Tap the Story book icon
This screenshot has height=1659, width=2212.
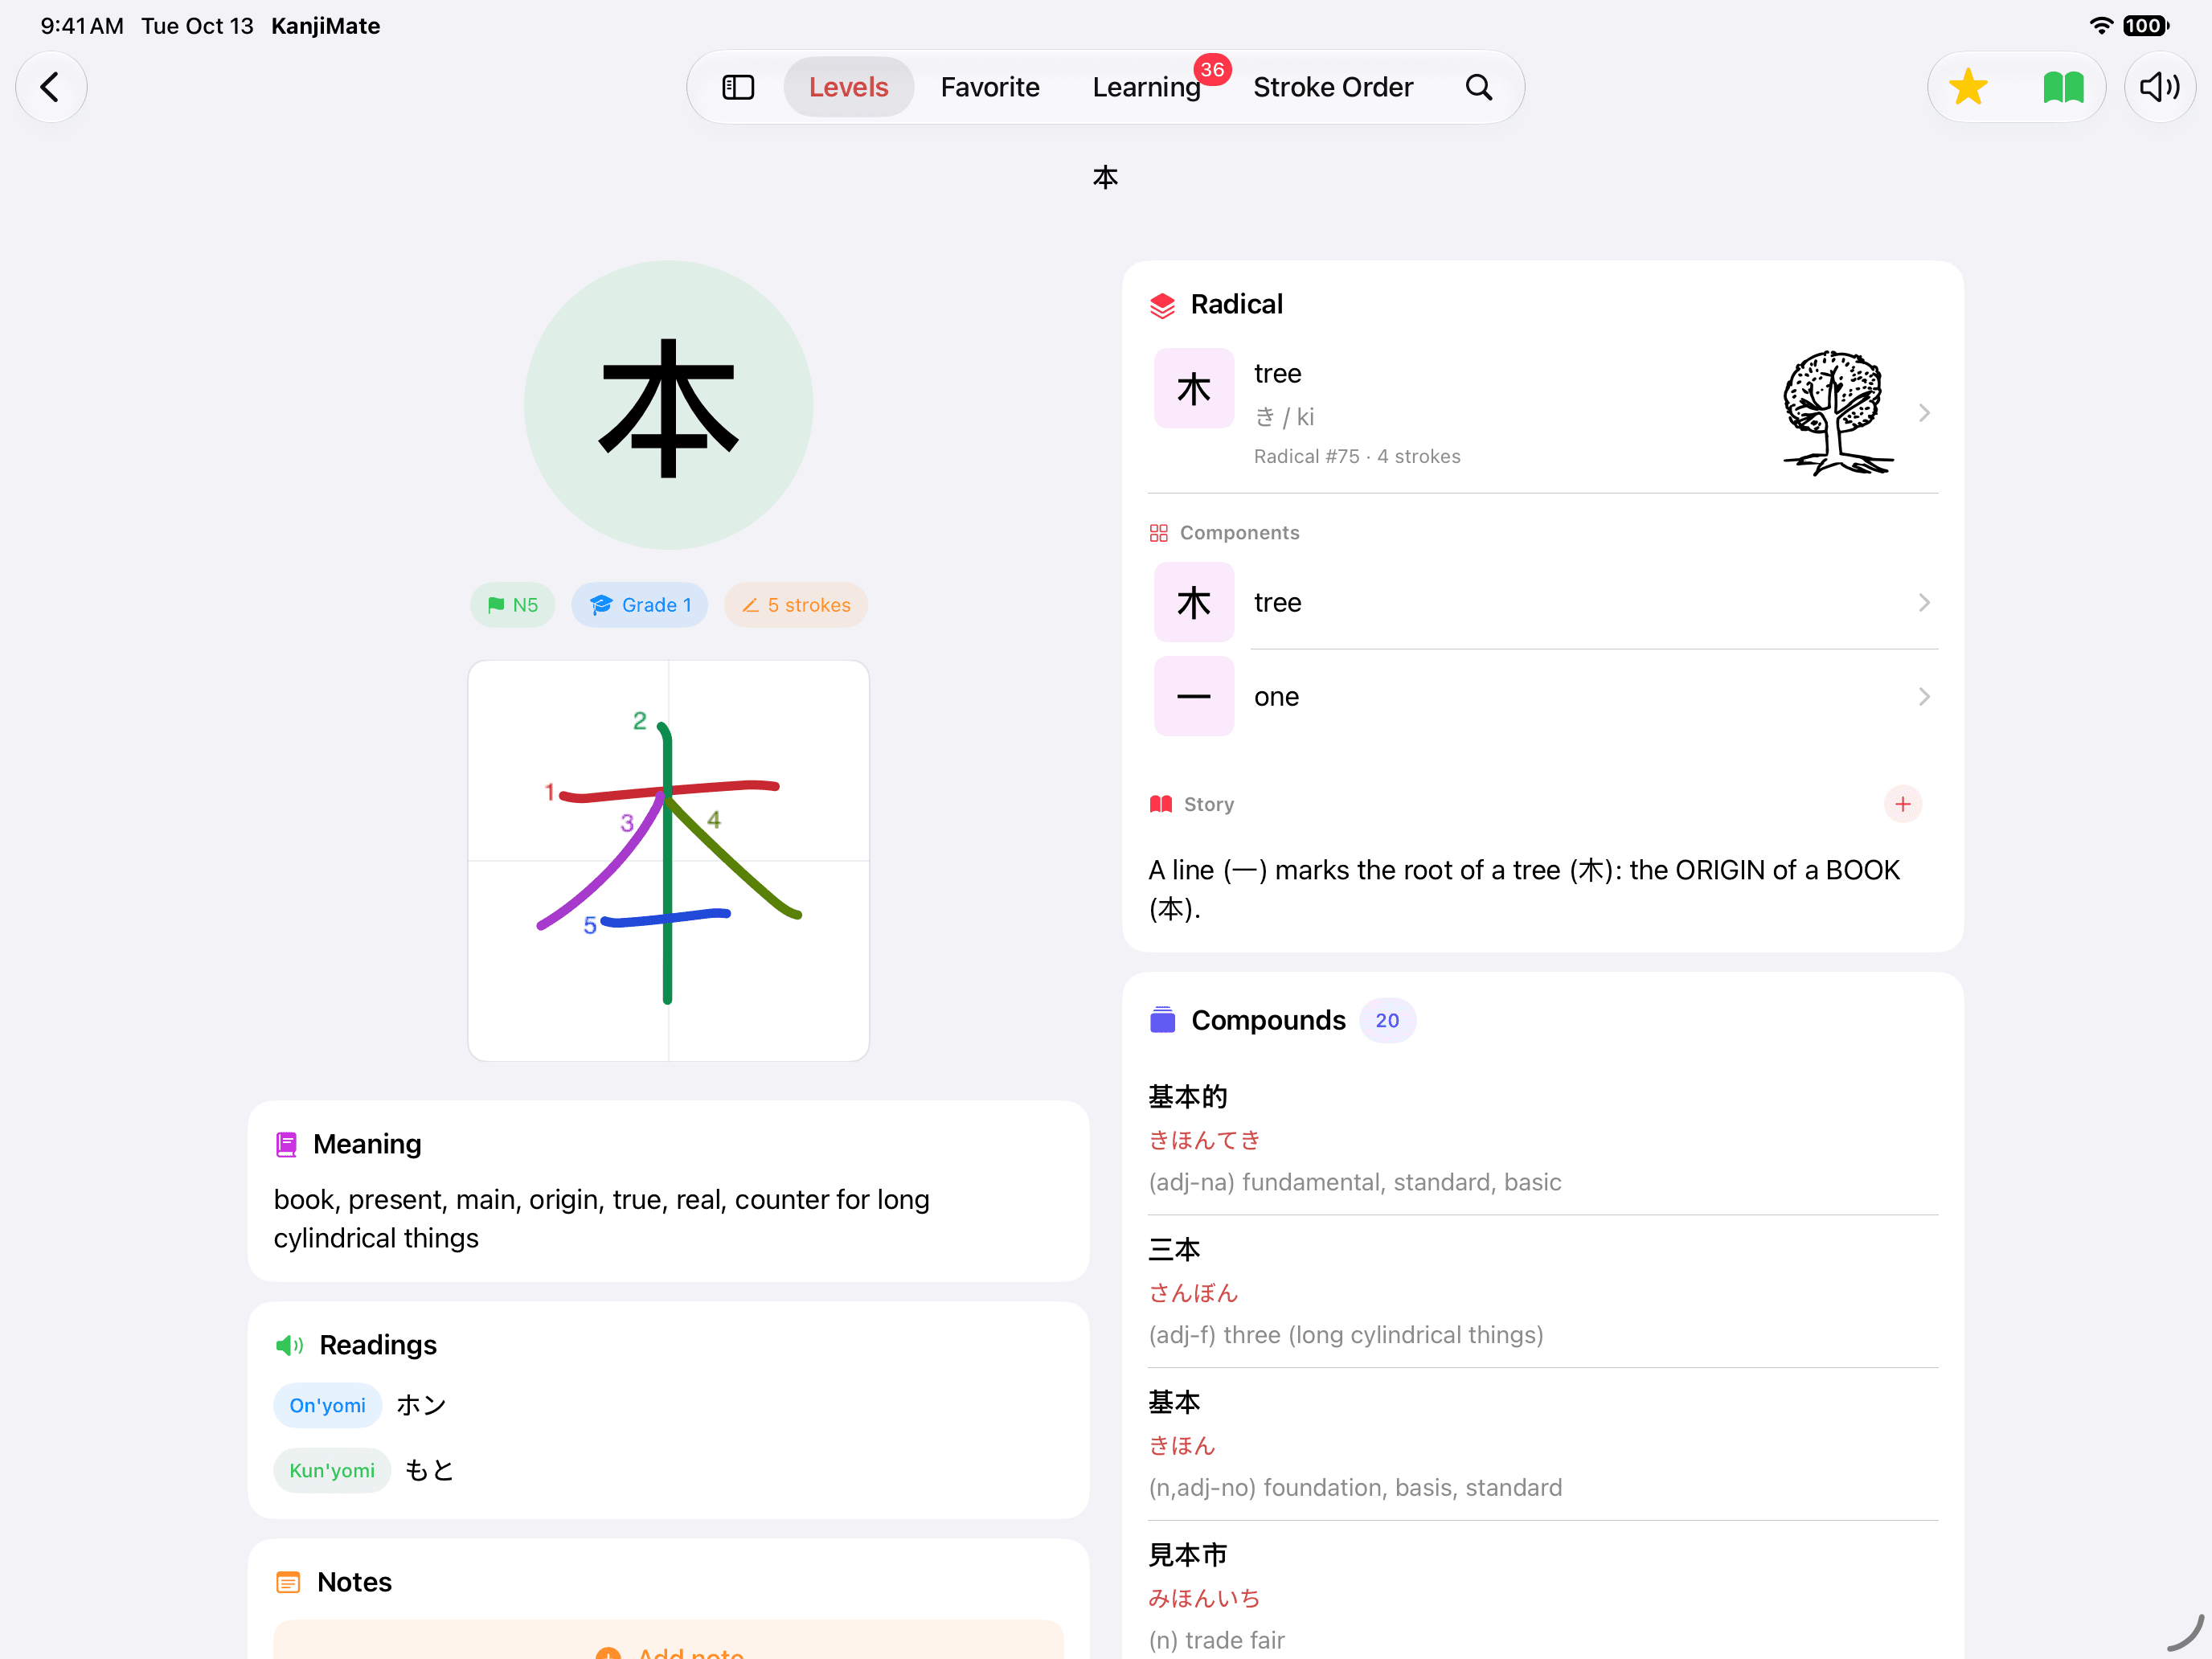[x=1161, y=804]
